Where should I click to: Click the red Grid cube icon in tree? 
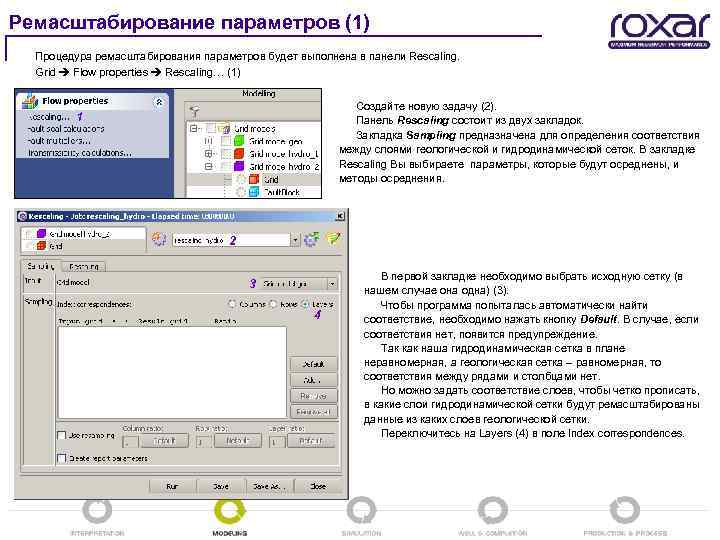click(x=254, y=179)
